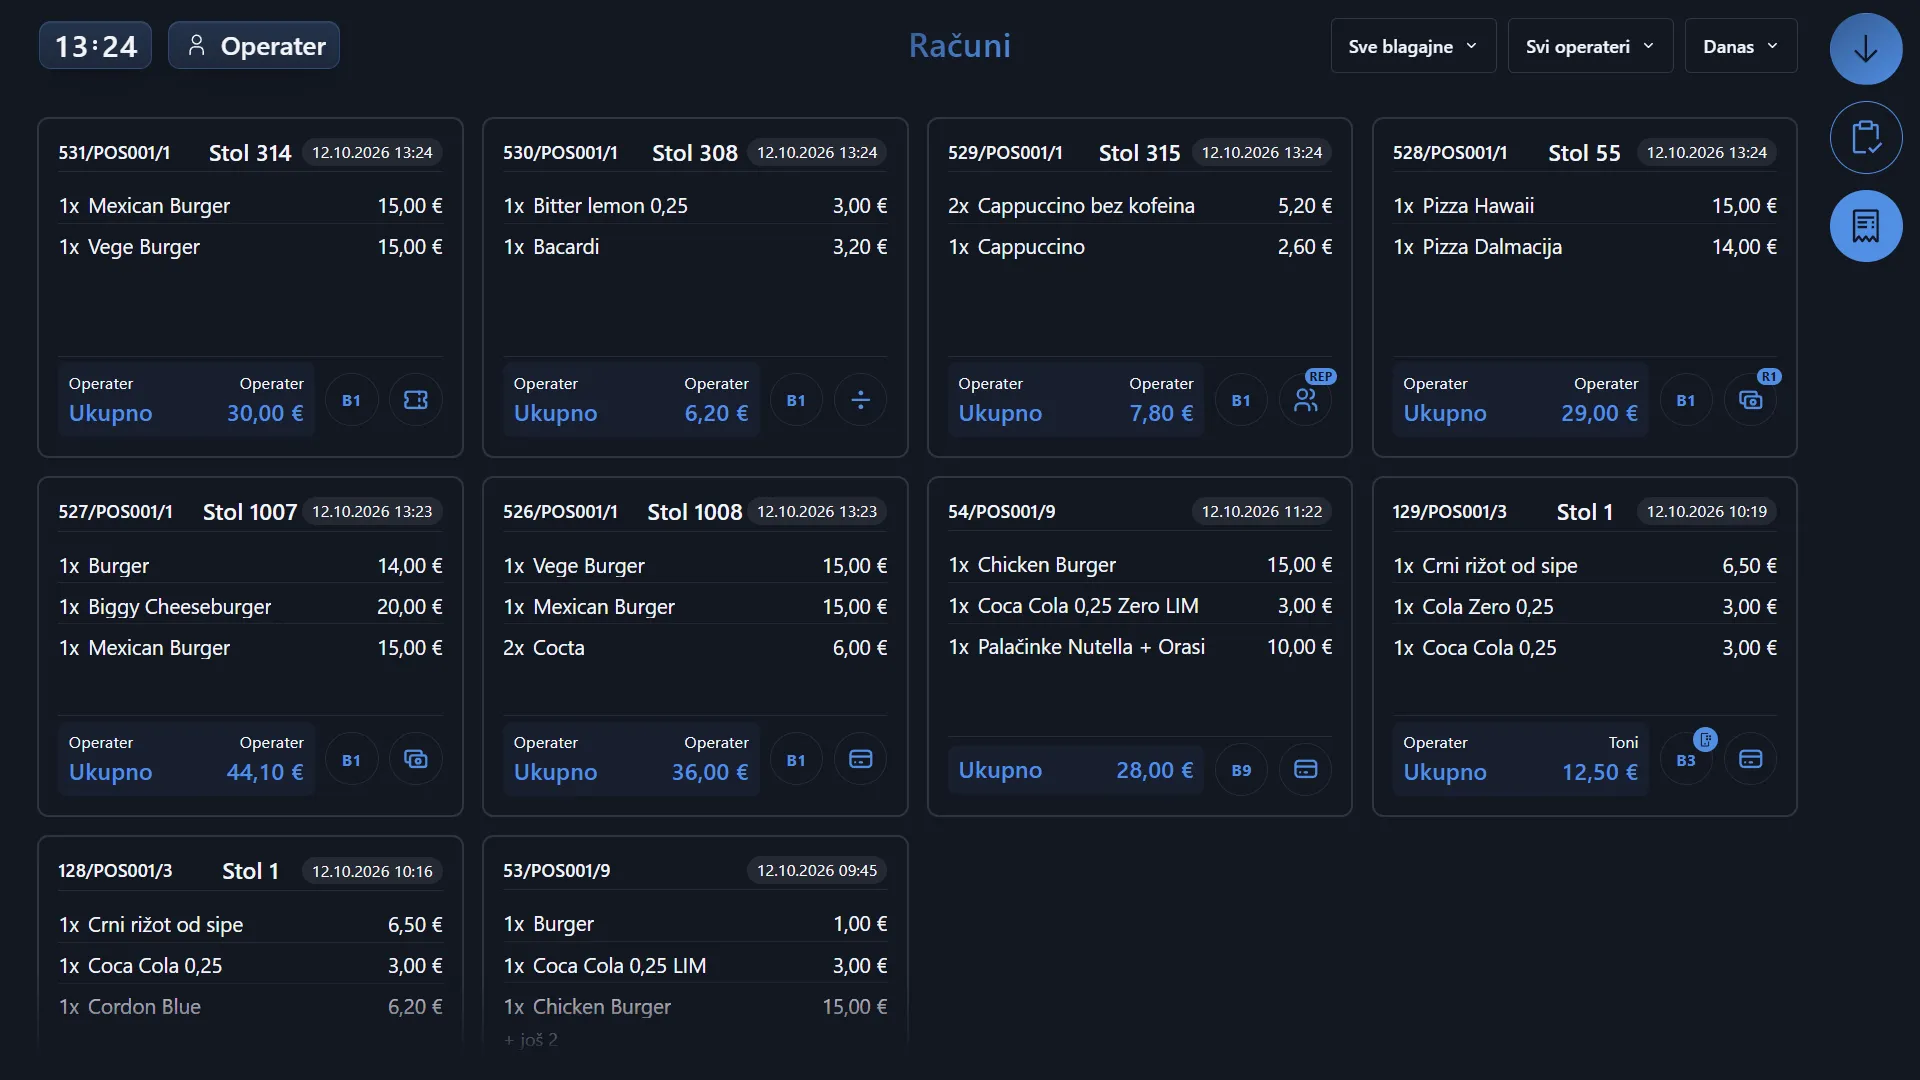Open the Danas date filter dropdown
The height and width of the screenshot is (1080, 1920).
coord(1741,46)
